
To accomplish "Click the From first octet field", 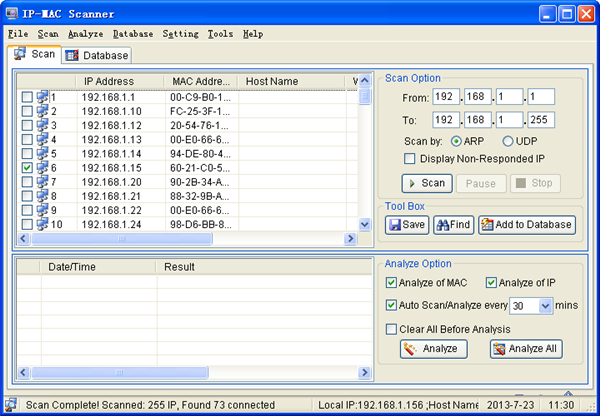I will 446,97.
